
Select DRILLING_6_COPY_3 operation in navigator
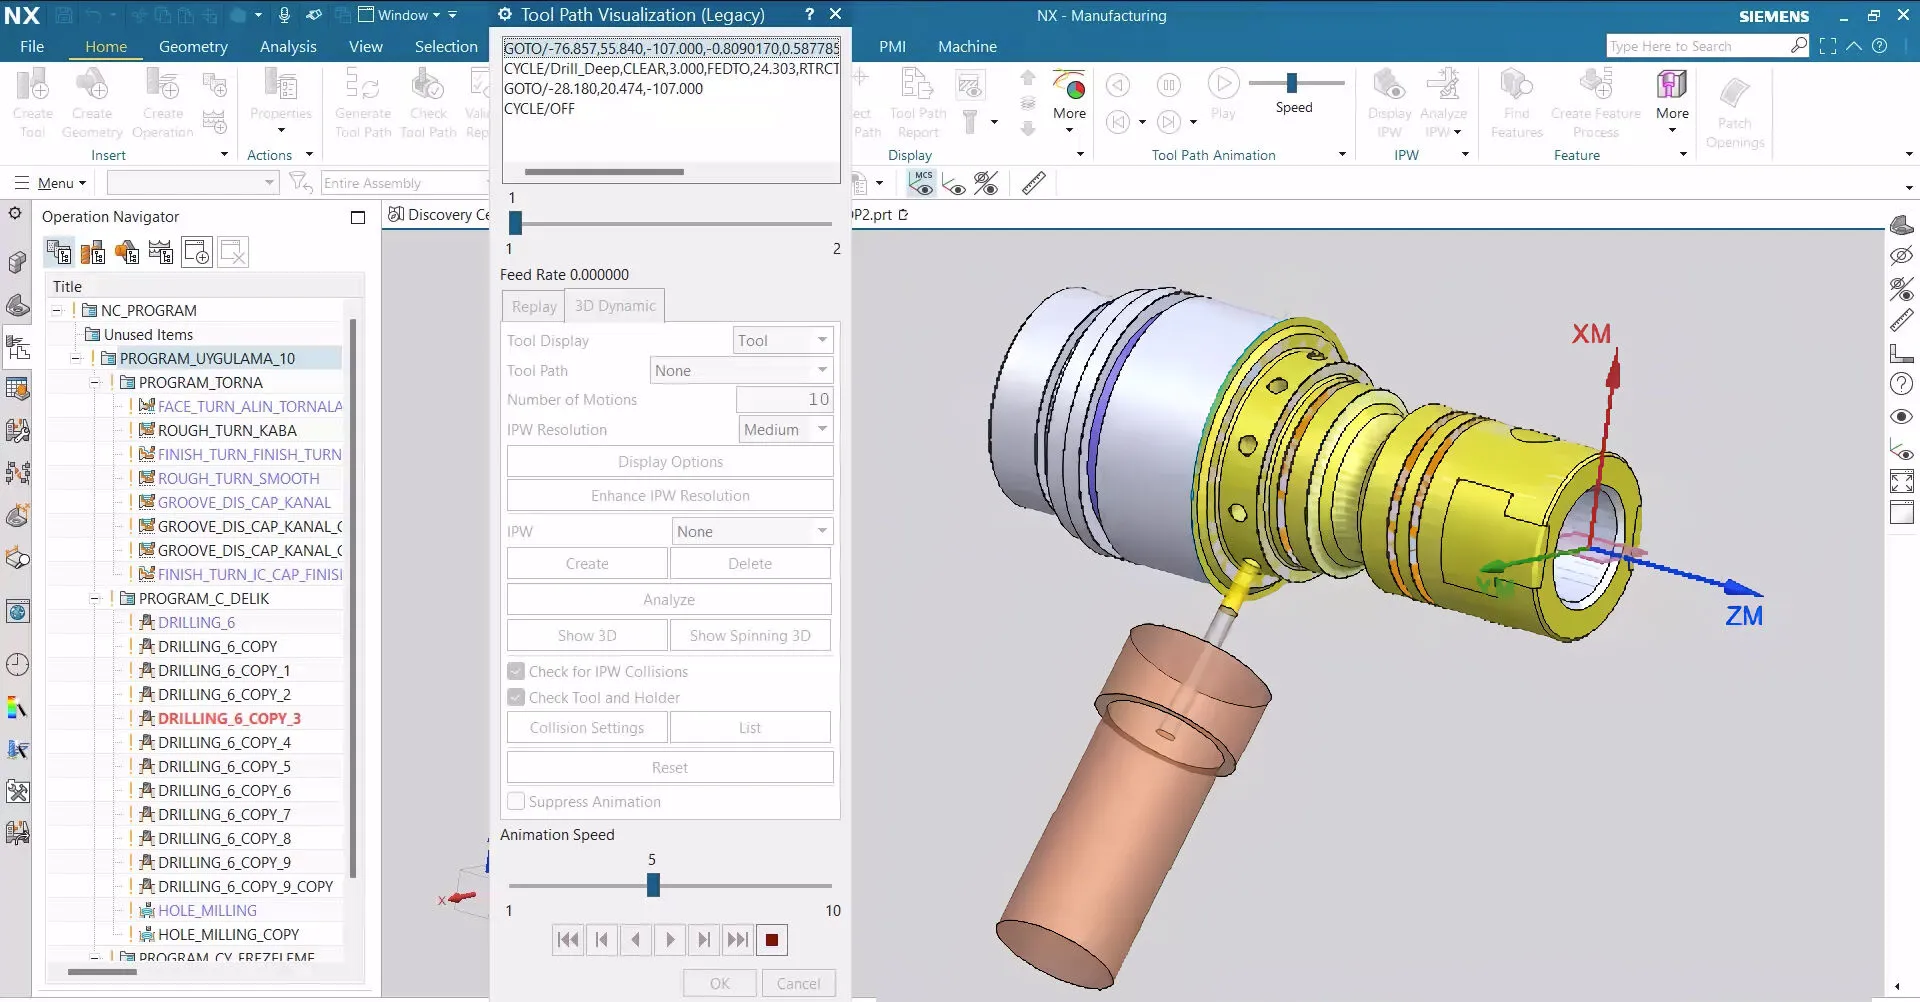(229, 719)
